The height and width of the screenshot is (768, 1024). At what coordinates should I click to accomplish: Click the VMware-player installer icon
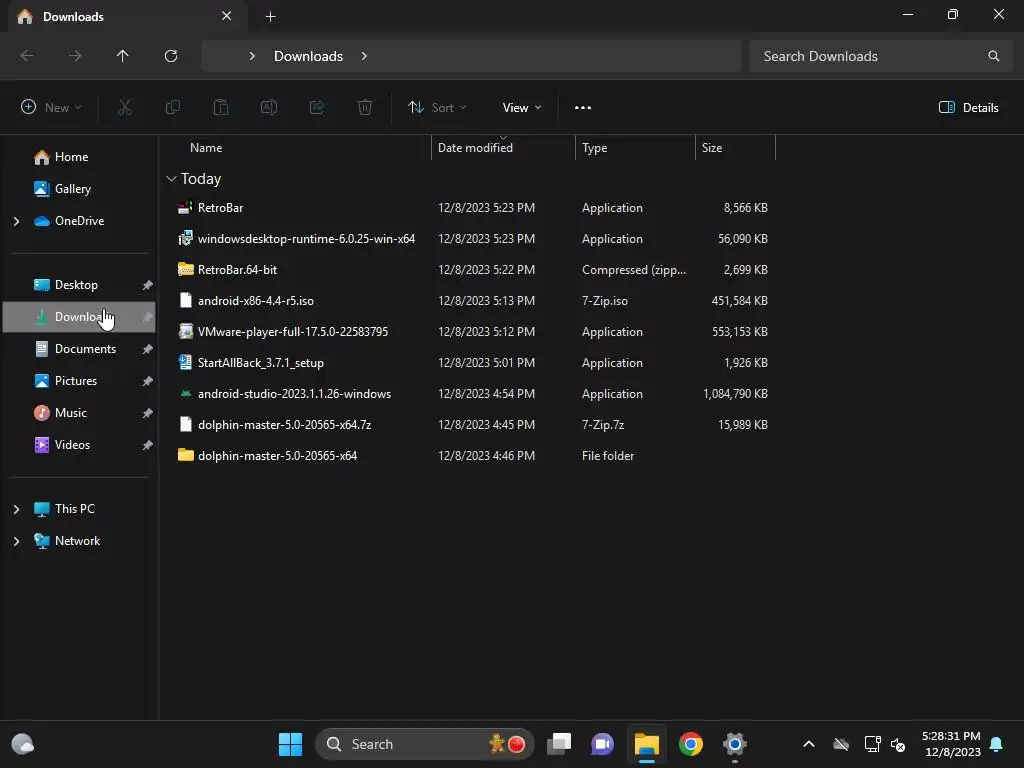click(185, 331)
